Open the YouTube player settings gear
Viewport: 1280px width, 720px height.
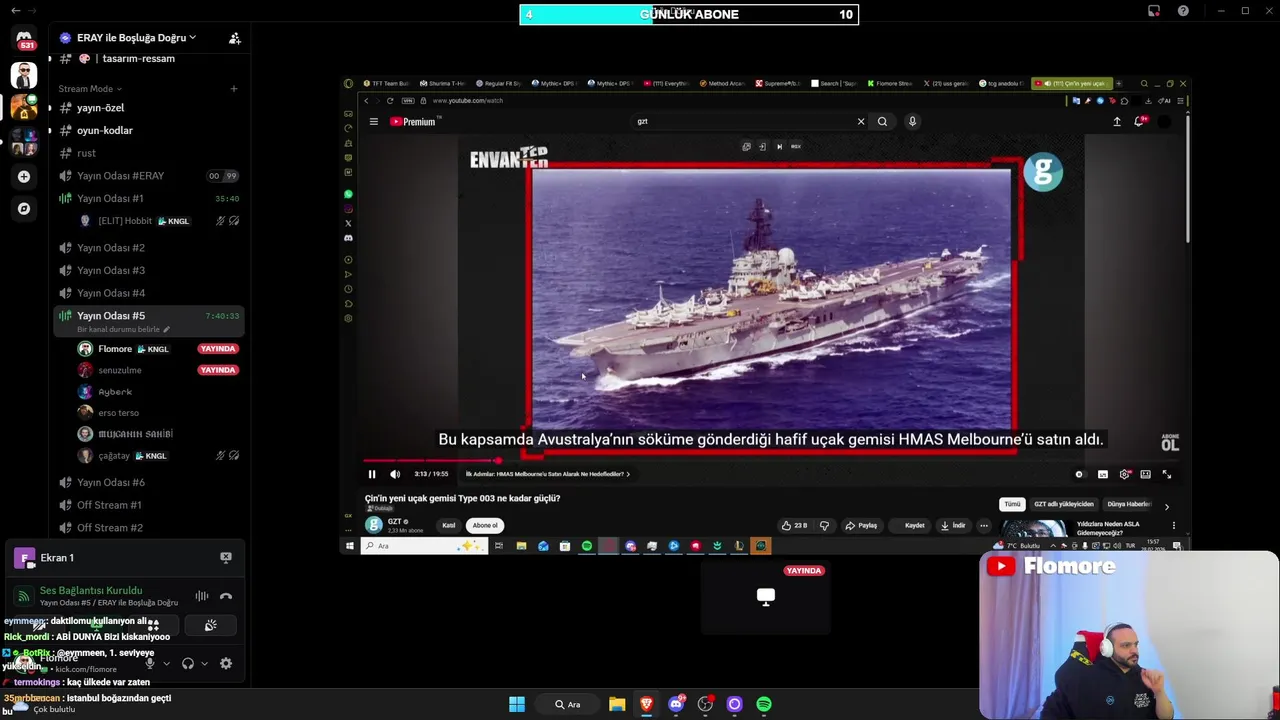(1124, 474)
